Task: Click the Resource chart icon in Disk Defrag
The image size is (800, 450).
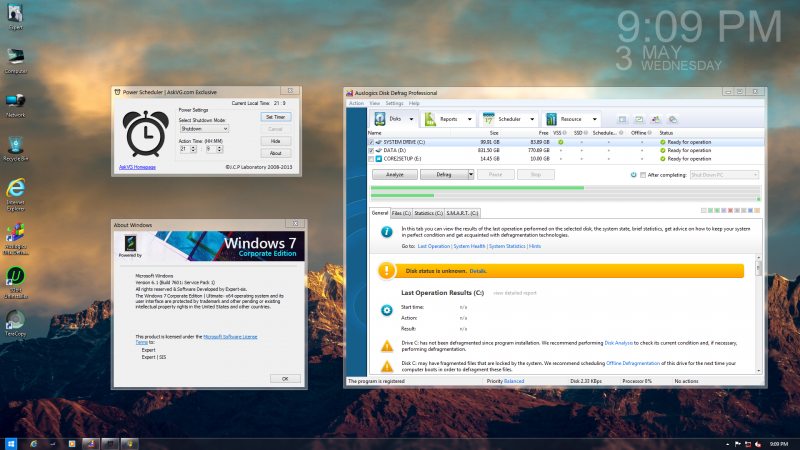Action: 551,119
